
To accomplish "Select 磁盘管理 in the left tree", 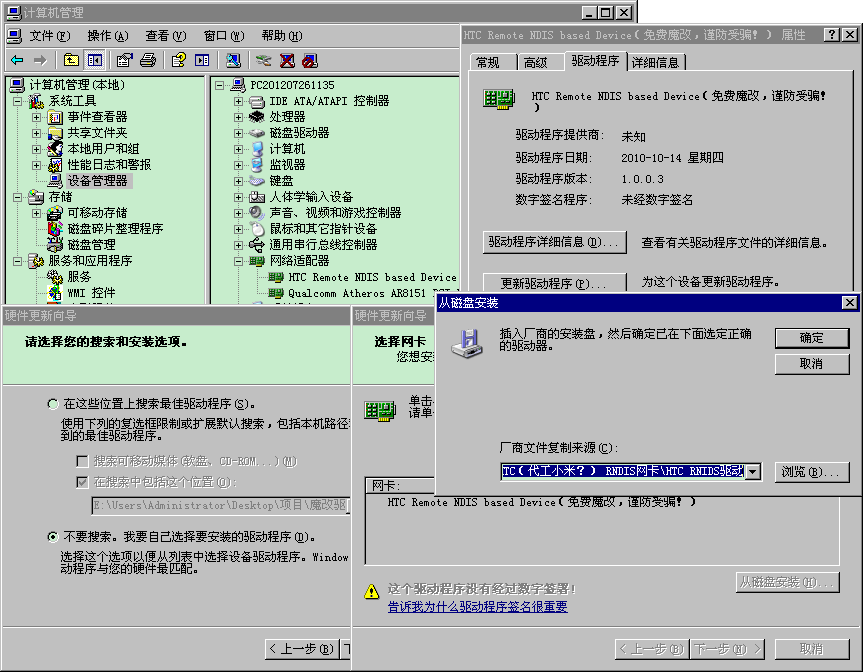I will pos(91,245).
